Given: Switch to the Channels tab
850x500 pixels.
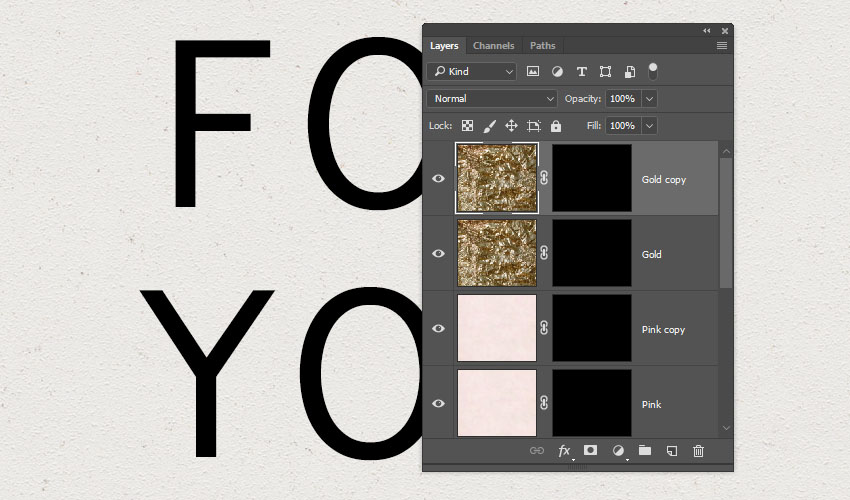Looking at the screenshot, I should tap(493, 46).
